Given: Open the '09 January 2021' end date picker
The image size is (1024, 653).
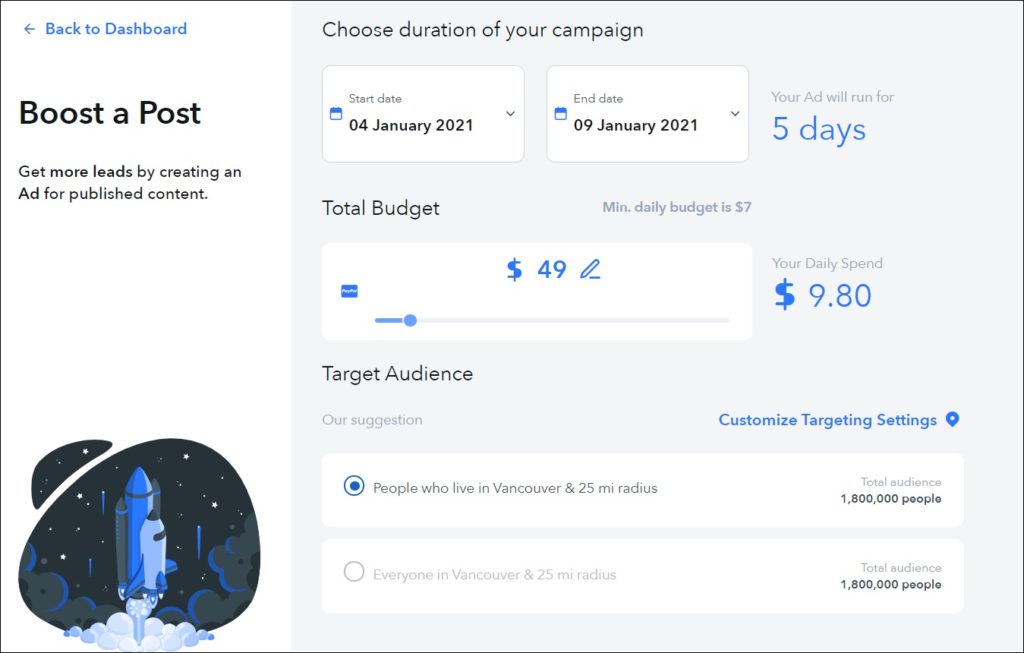Looking at the screenshot, I should (x=636, y=126).
